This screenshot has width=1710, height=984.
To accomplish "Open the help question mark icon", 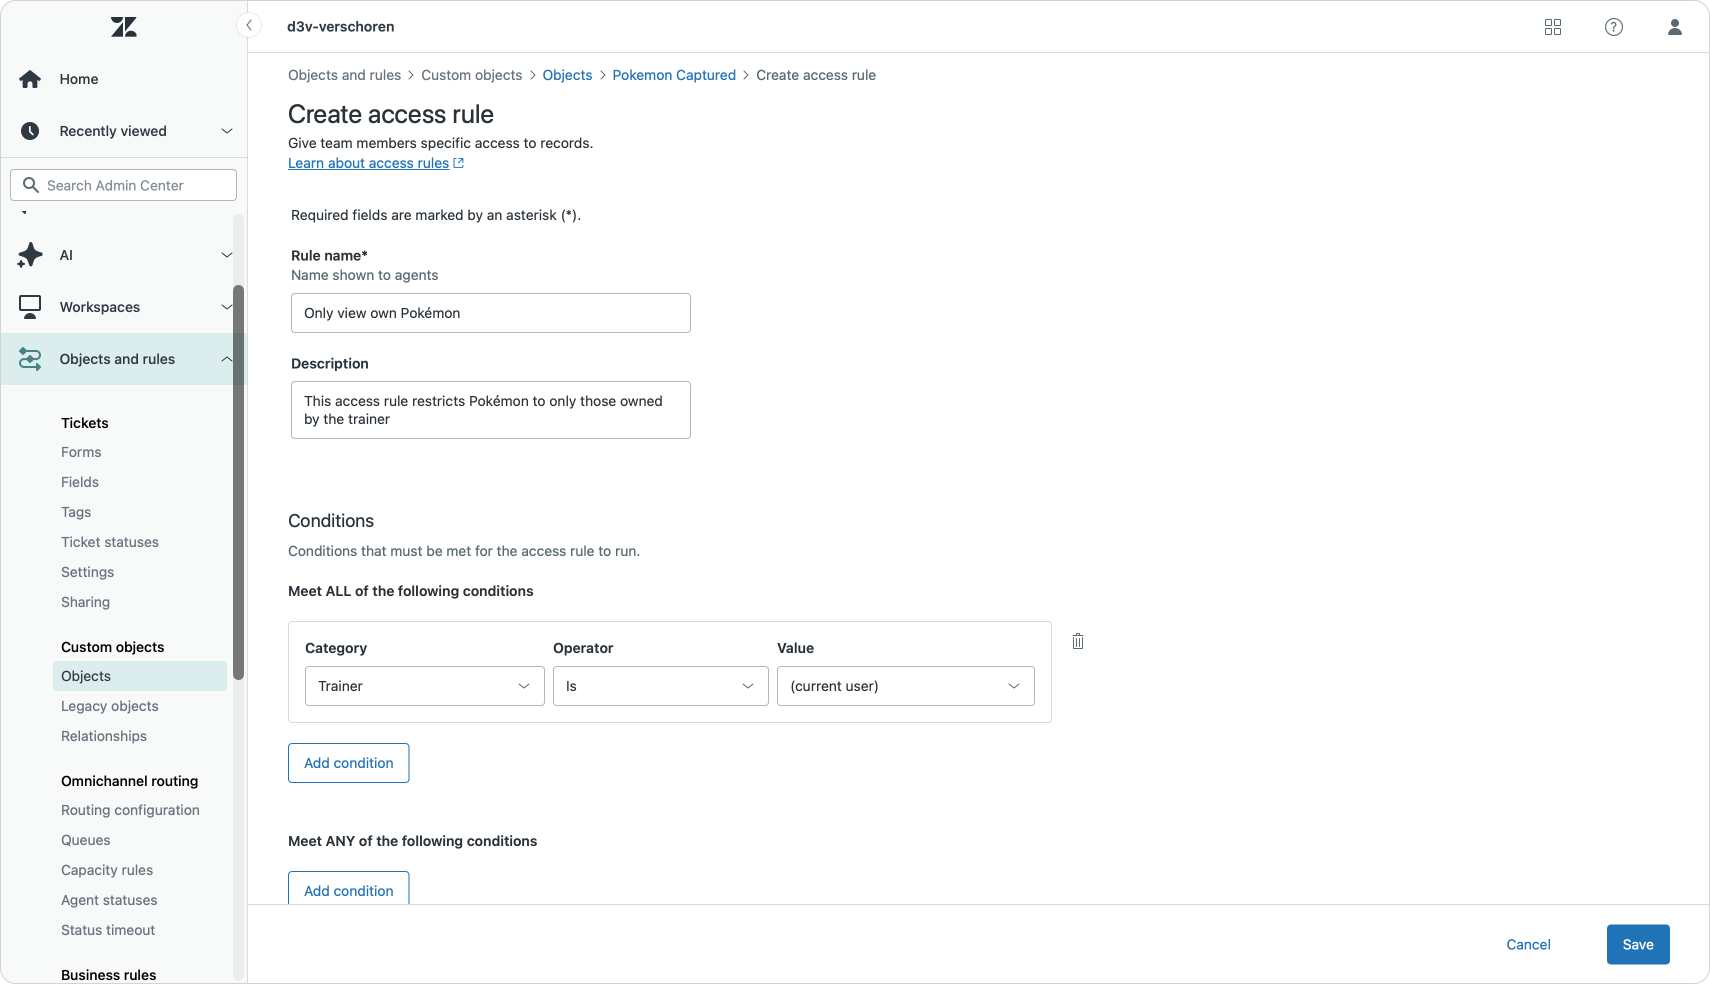I will tap(1613, 27).
